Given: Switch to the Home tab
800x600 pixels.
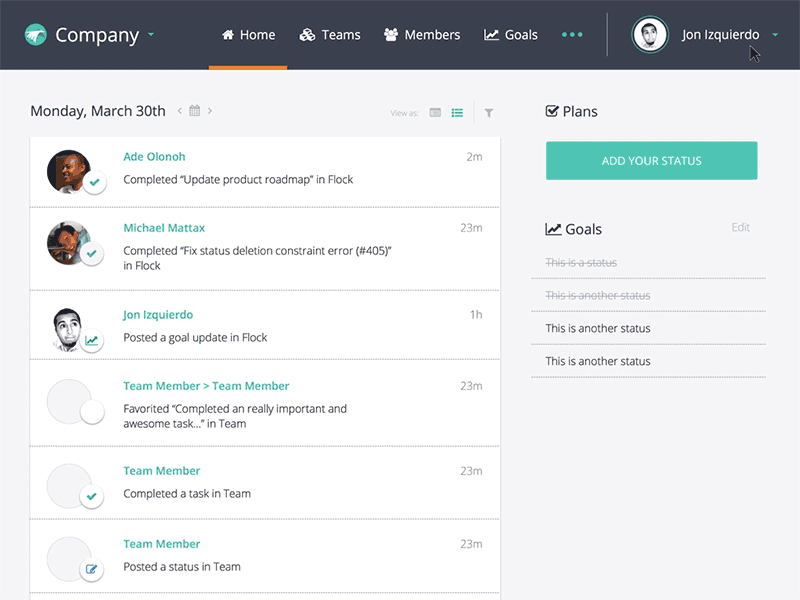Looking at the screenshot, I should [x=248, y=34].
